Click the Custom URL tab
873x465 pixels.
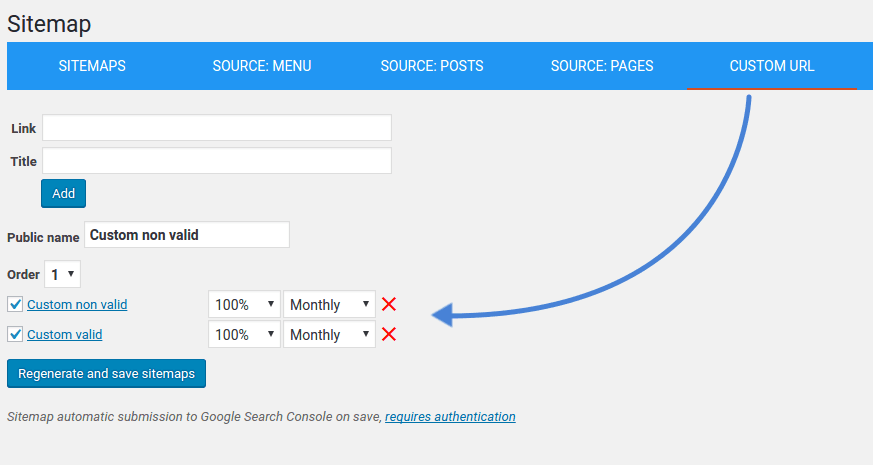tap(772, 66)
